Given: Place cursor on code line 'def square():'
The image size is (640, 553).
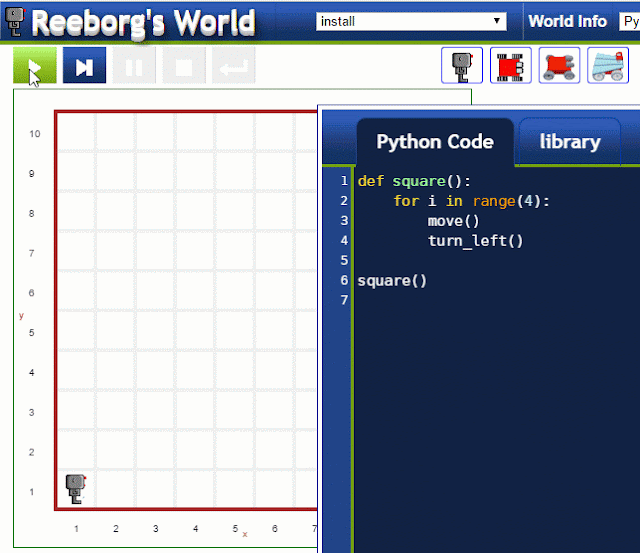Looking at the screenshot, I should click(x=414, y=181).
